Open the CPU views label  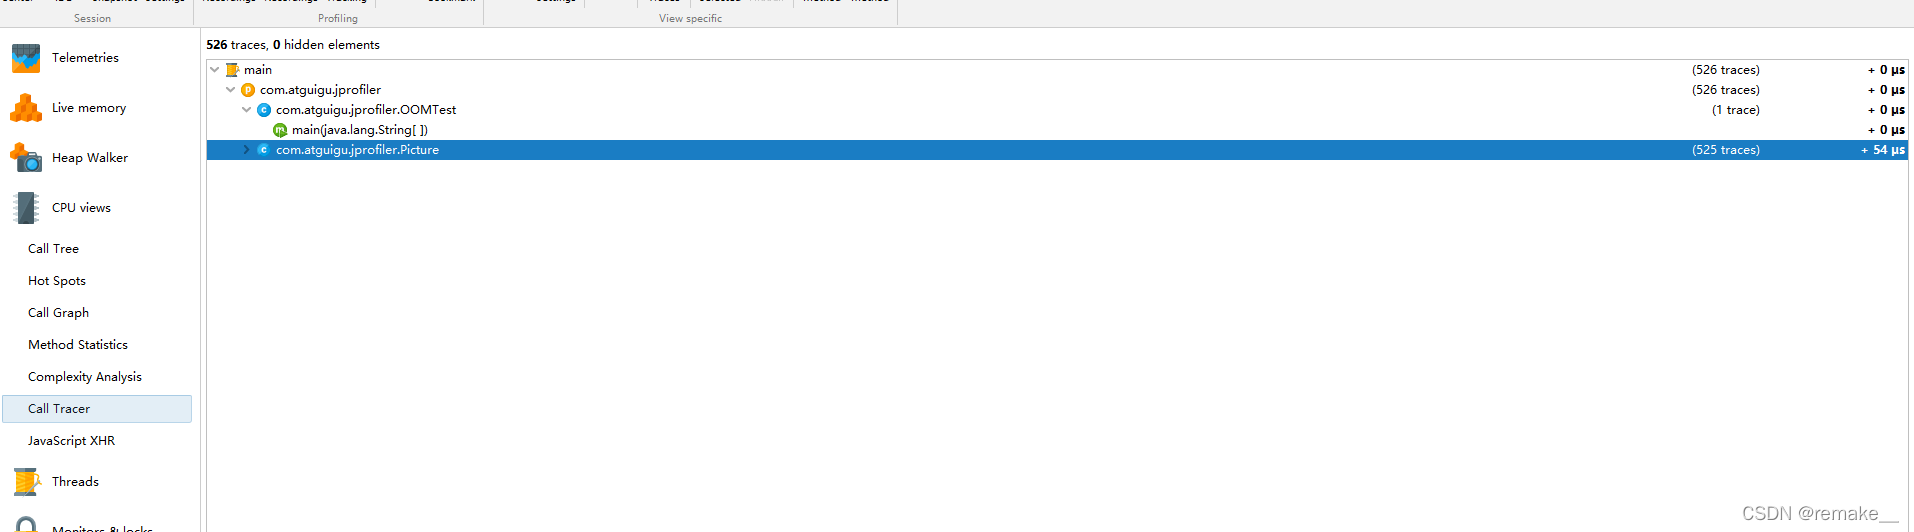click(81, 208)
